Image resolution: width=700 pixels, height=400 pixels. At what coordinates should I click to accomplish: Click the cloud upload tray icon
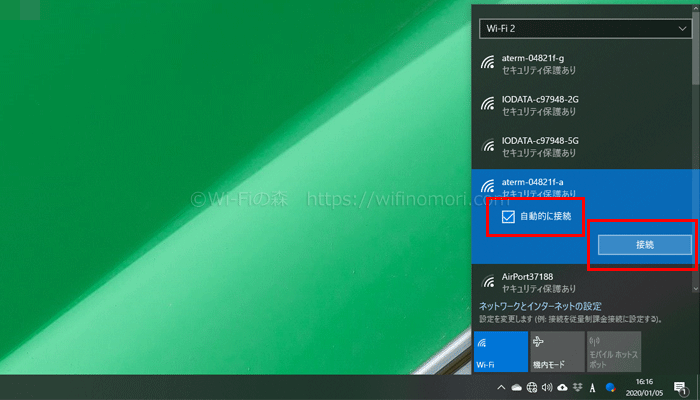pyautogui.click(x=562, y=387)
